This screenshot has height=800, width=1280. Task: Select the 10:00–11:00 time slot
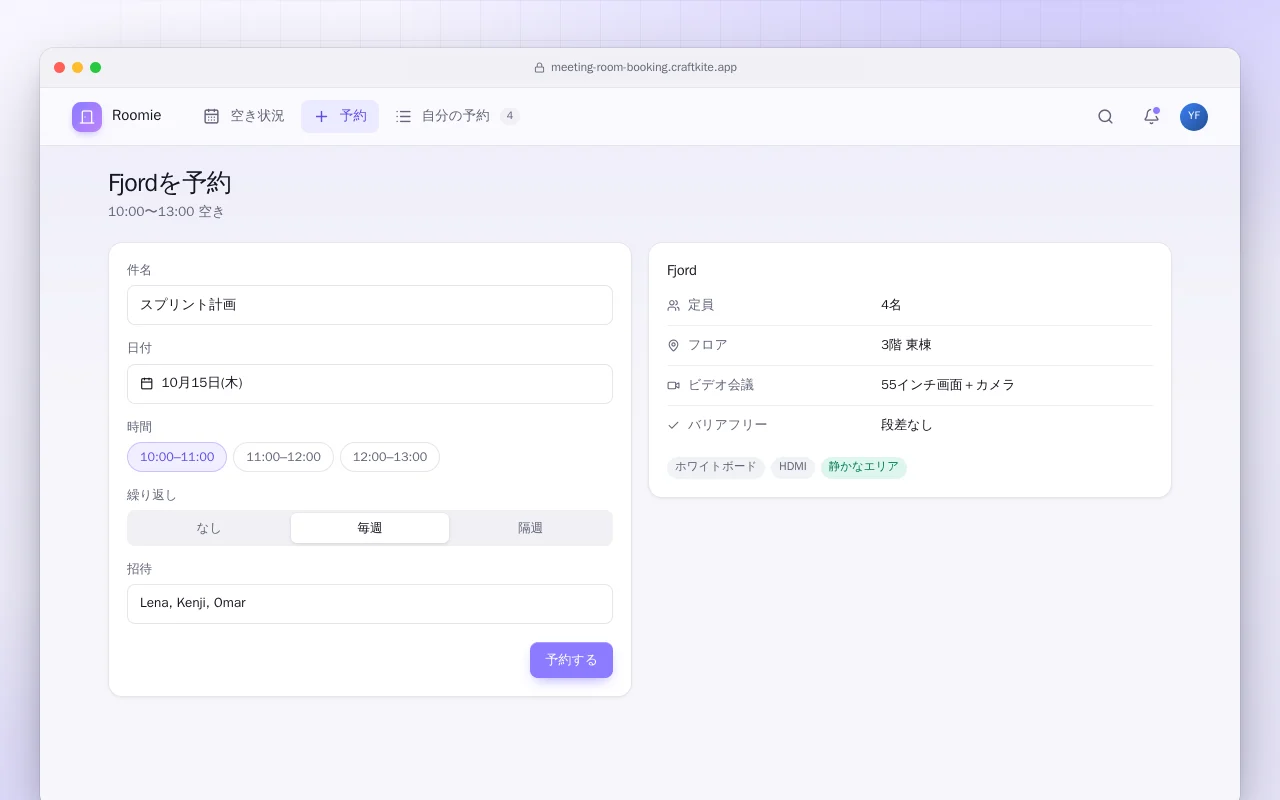point(177,457)
